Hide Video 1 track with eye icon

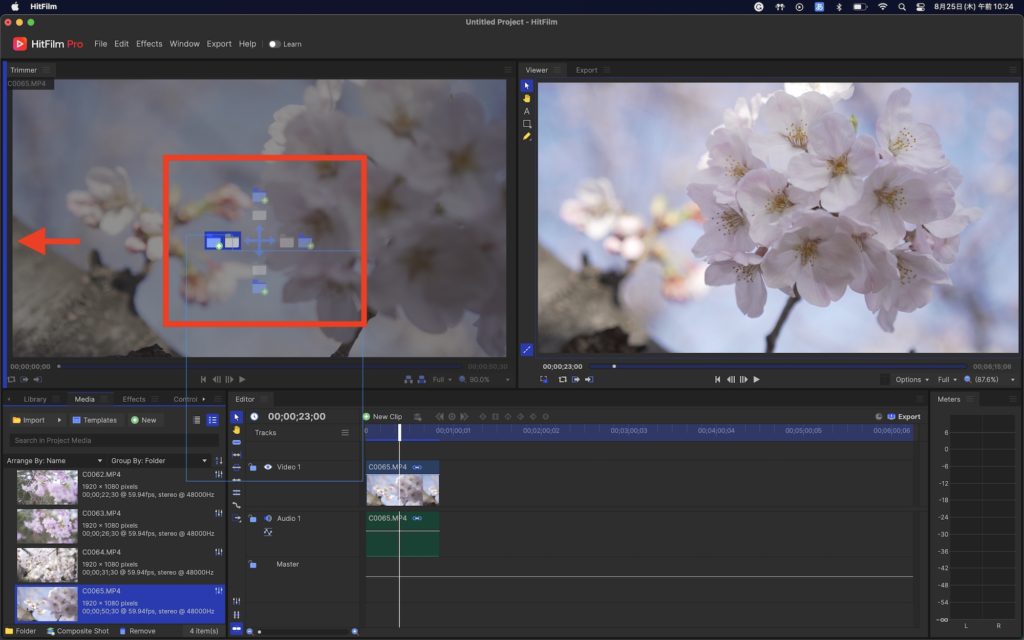pos(268,467)
